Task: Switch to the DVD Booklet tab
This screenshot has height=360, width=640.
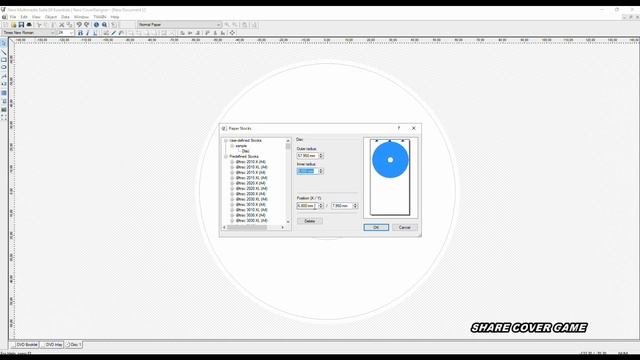Action: coord(25,345)
